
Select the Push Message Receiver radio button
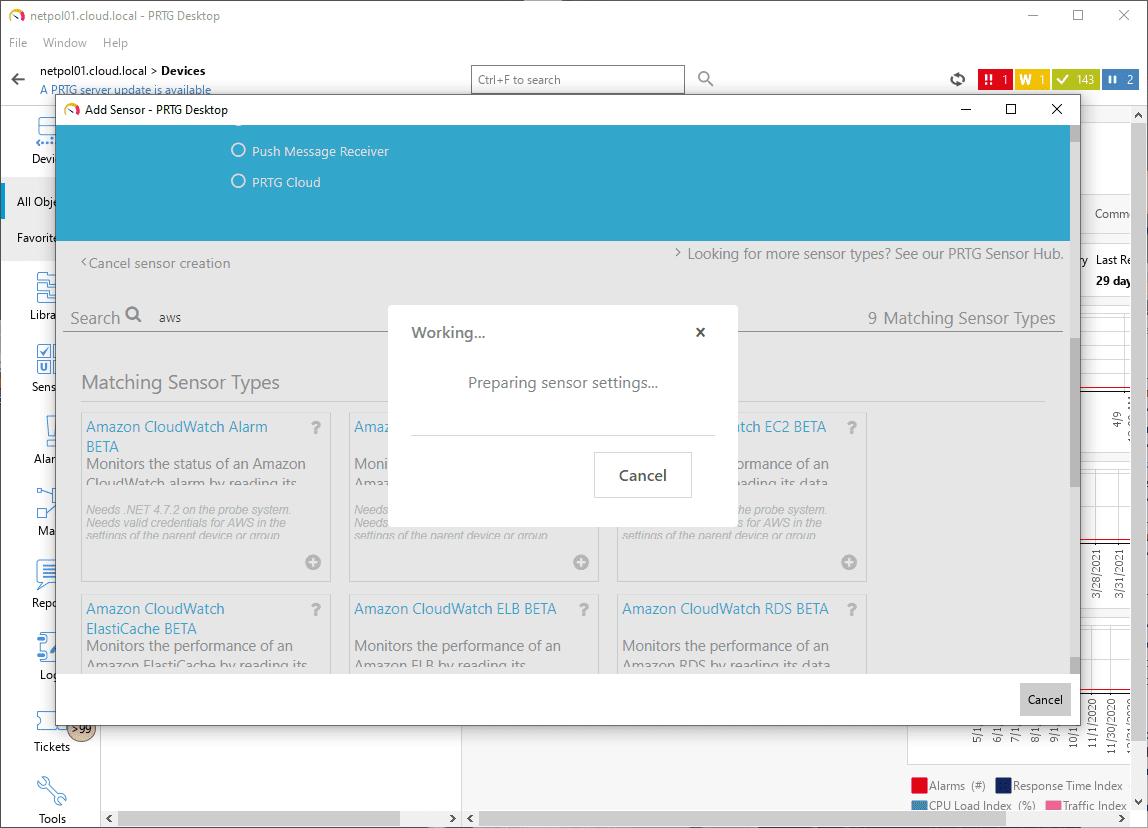point(238,150)
